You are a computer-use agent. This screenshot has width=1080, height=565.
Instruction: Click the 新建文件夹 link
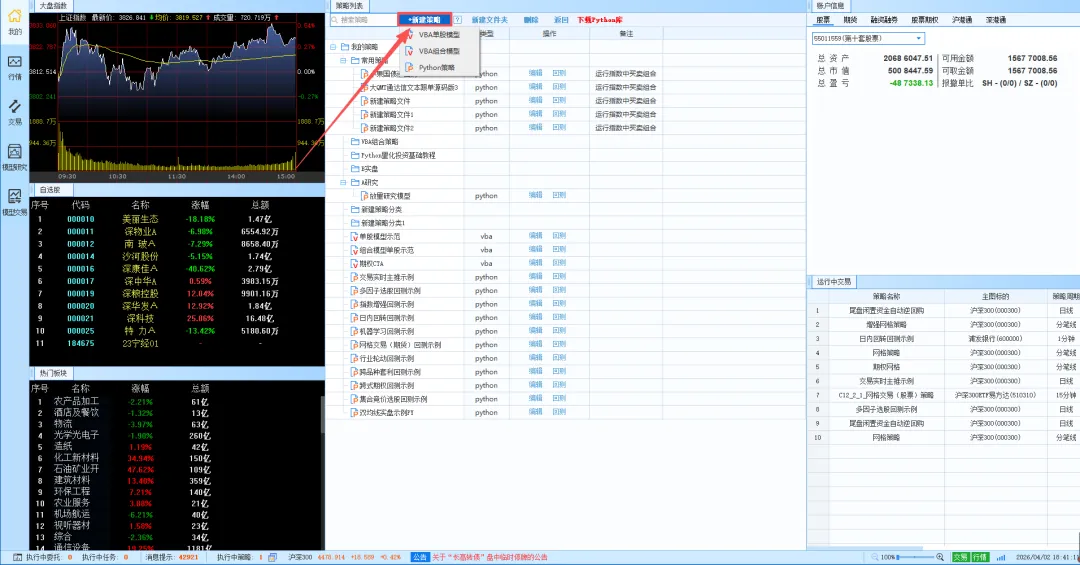point(490,20)
